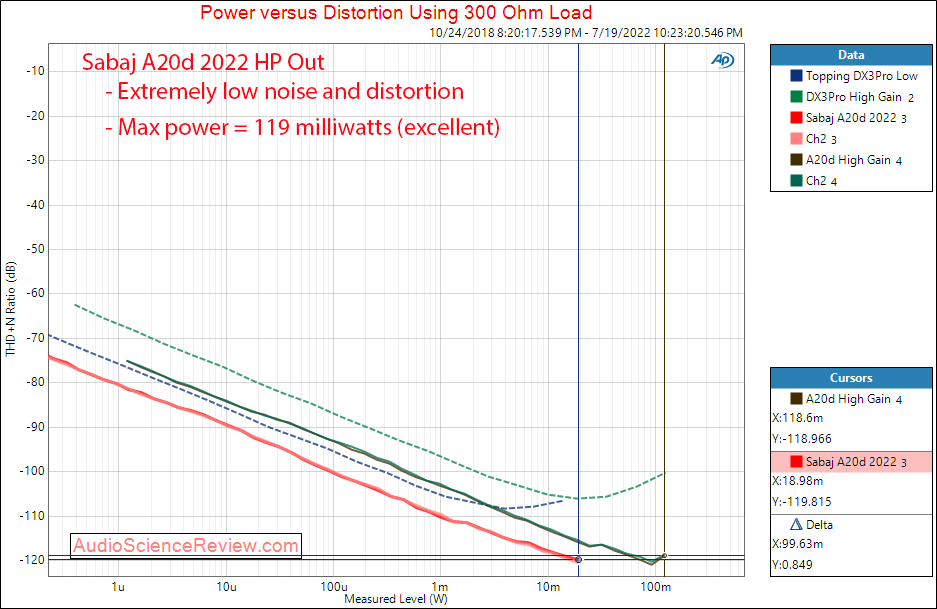This screenshot has width=937, height=609.
Task: Click the Extremely low noise and distortion annotation
Action: [x=284, y=91]
